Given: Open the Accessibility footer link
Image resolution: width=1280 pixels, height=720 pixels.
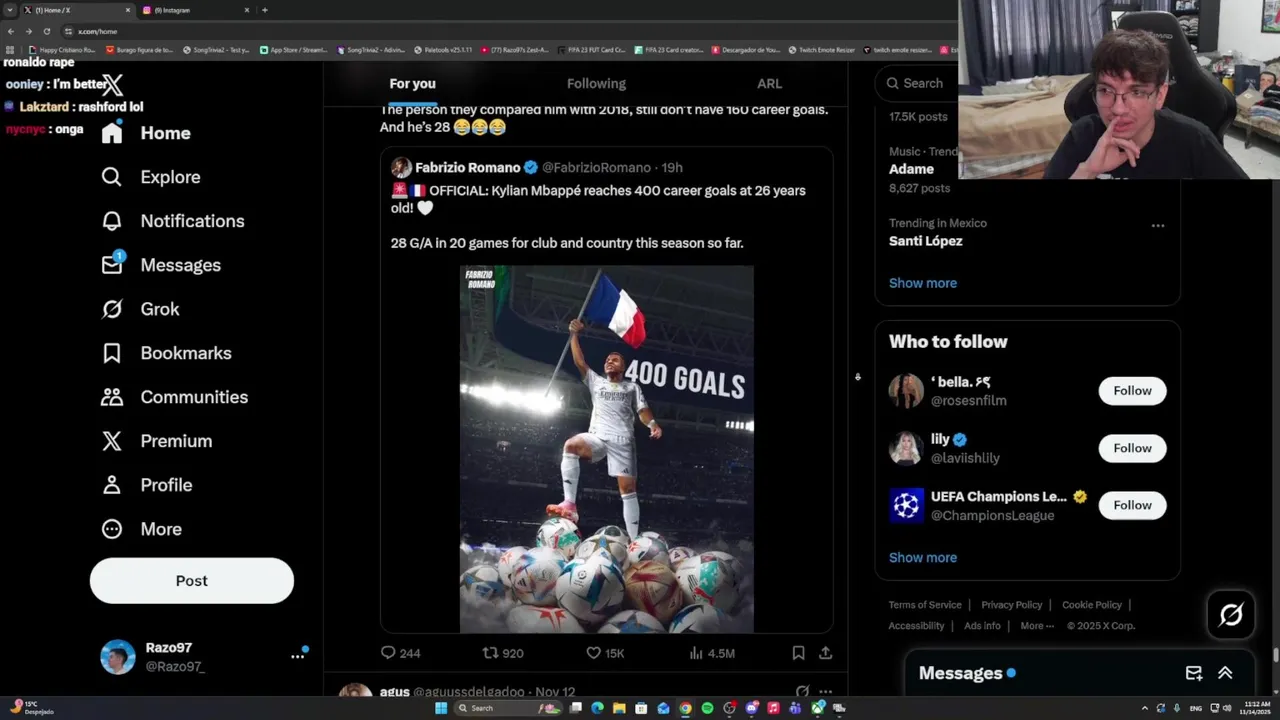Looking at the screenshot, I should tap(916, 626).
